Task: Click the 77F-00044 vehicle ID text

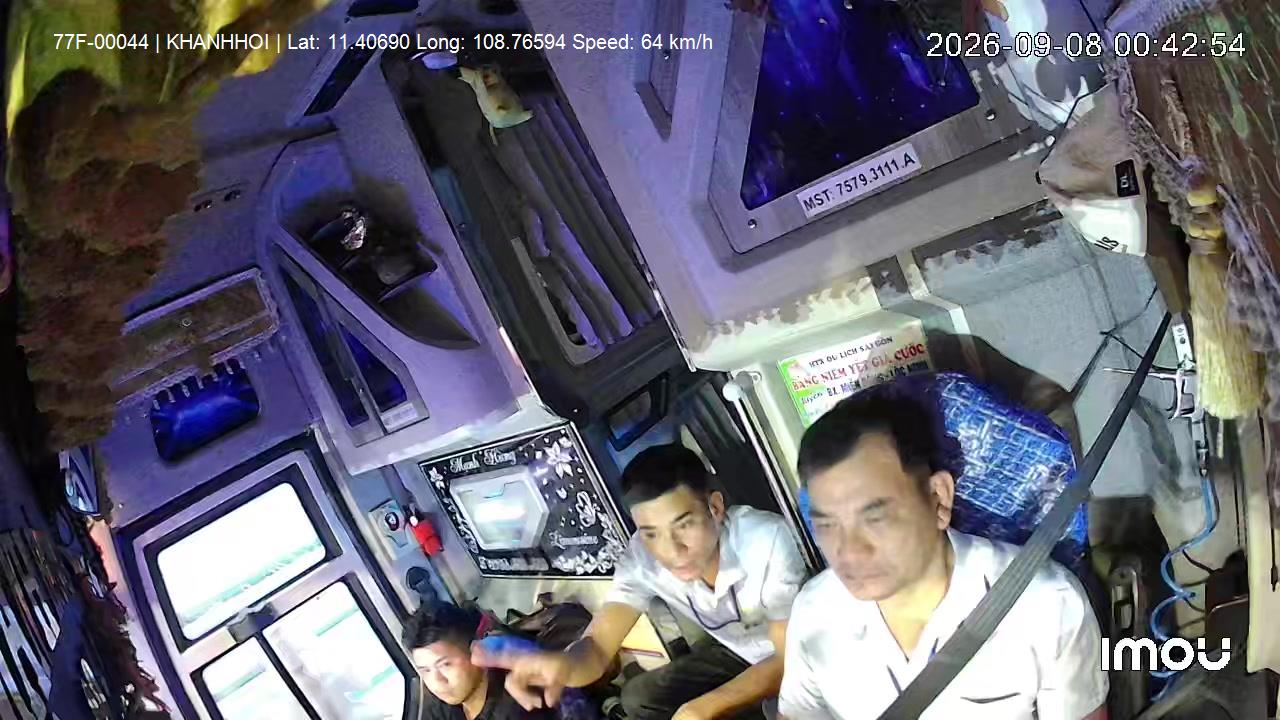Action: 100,42
